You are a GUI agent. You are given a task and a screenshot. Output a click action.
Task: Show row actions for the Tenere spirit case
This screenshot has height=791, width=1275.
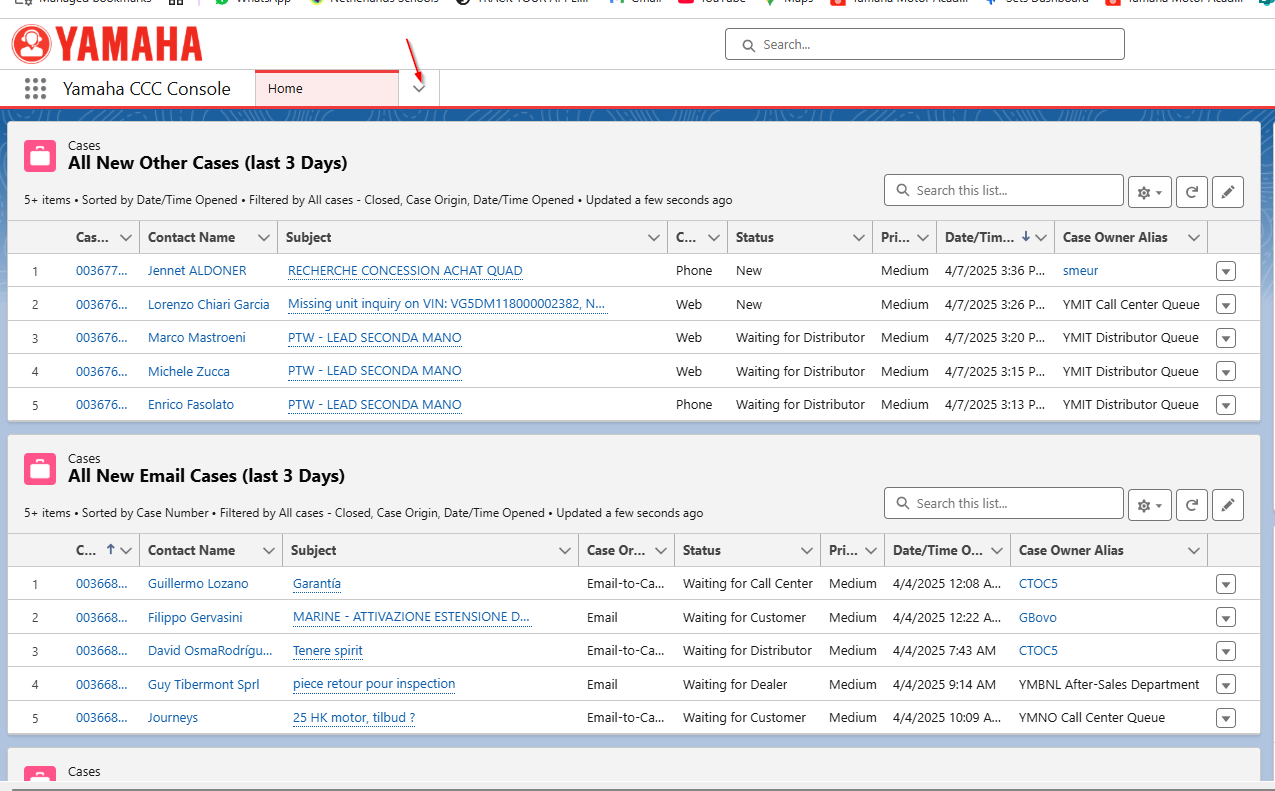click(x=1226, y=651)
